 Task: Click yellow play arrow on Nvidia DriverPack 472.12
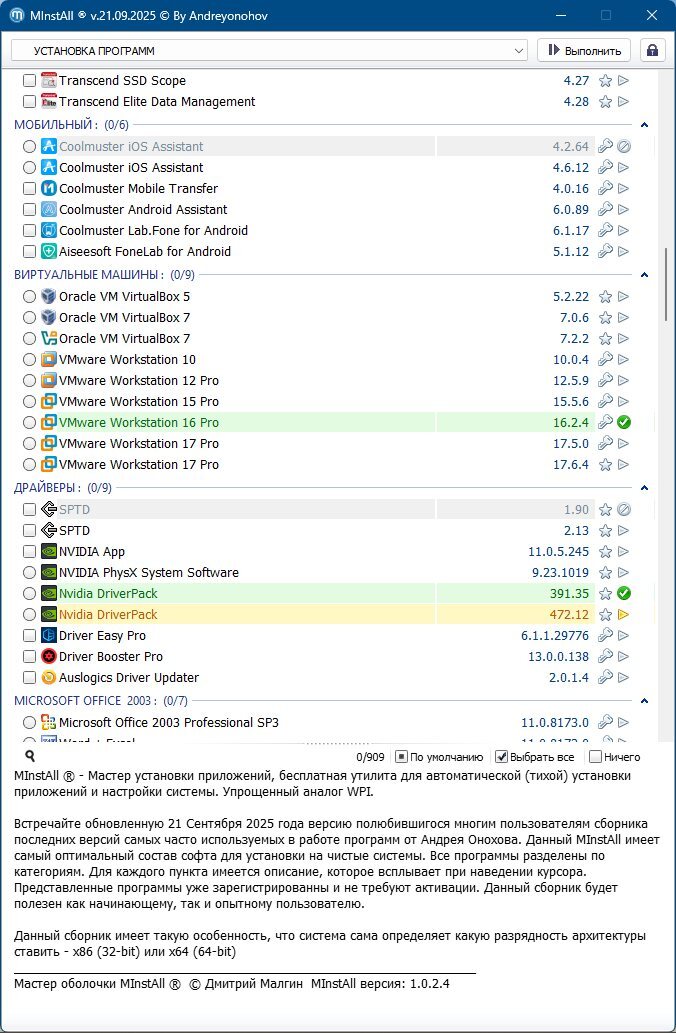(623, 615)
